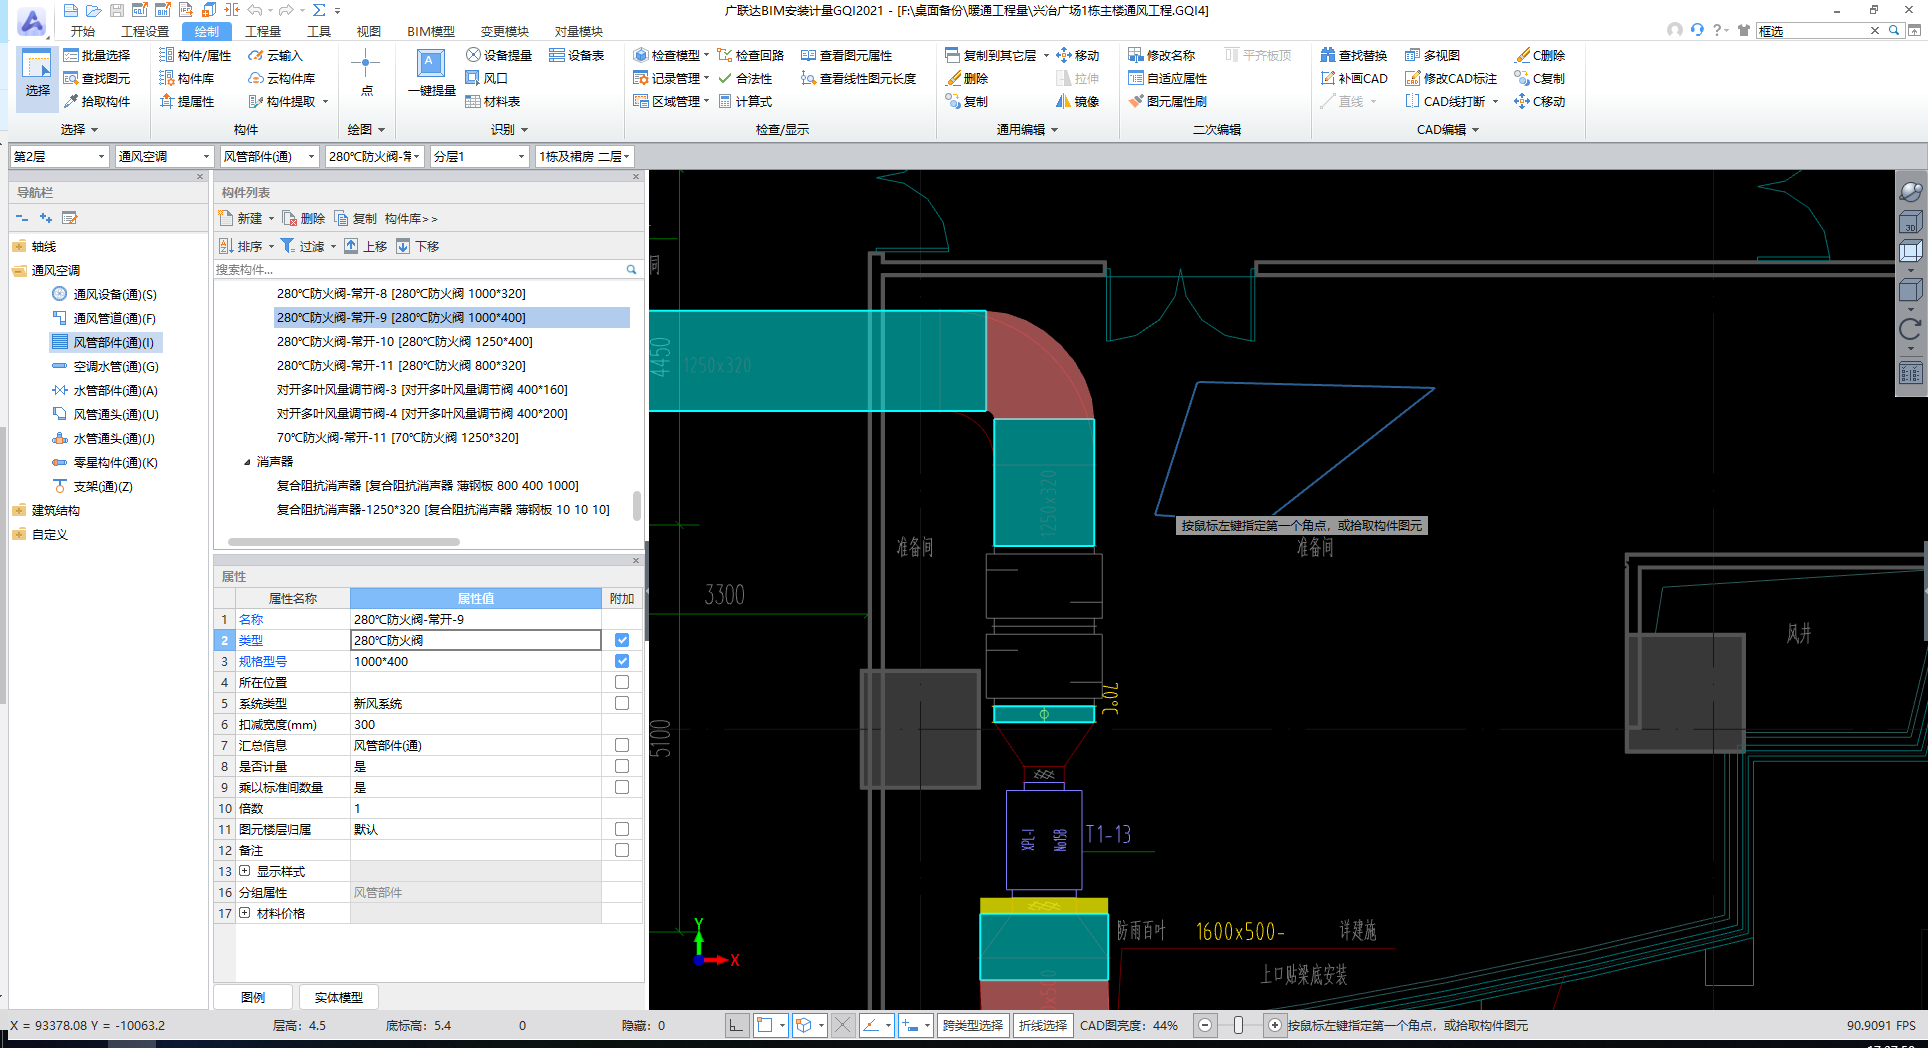This screenshot has height=1048, width=1928.
Task: Click the 实体模型 button
Action: click(338, 997)
